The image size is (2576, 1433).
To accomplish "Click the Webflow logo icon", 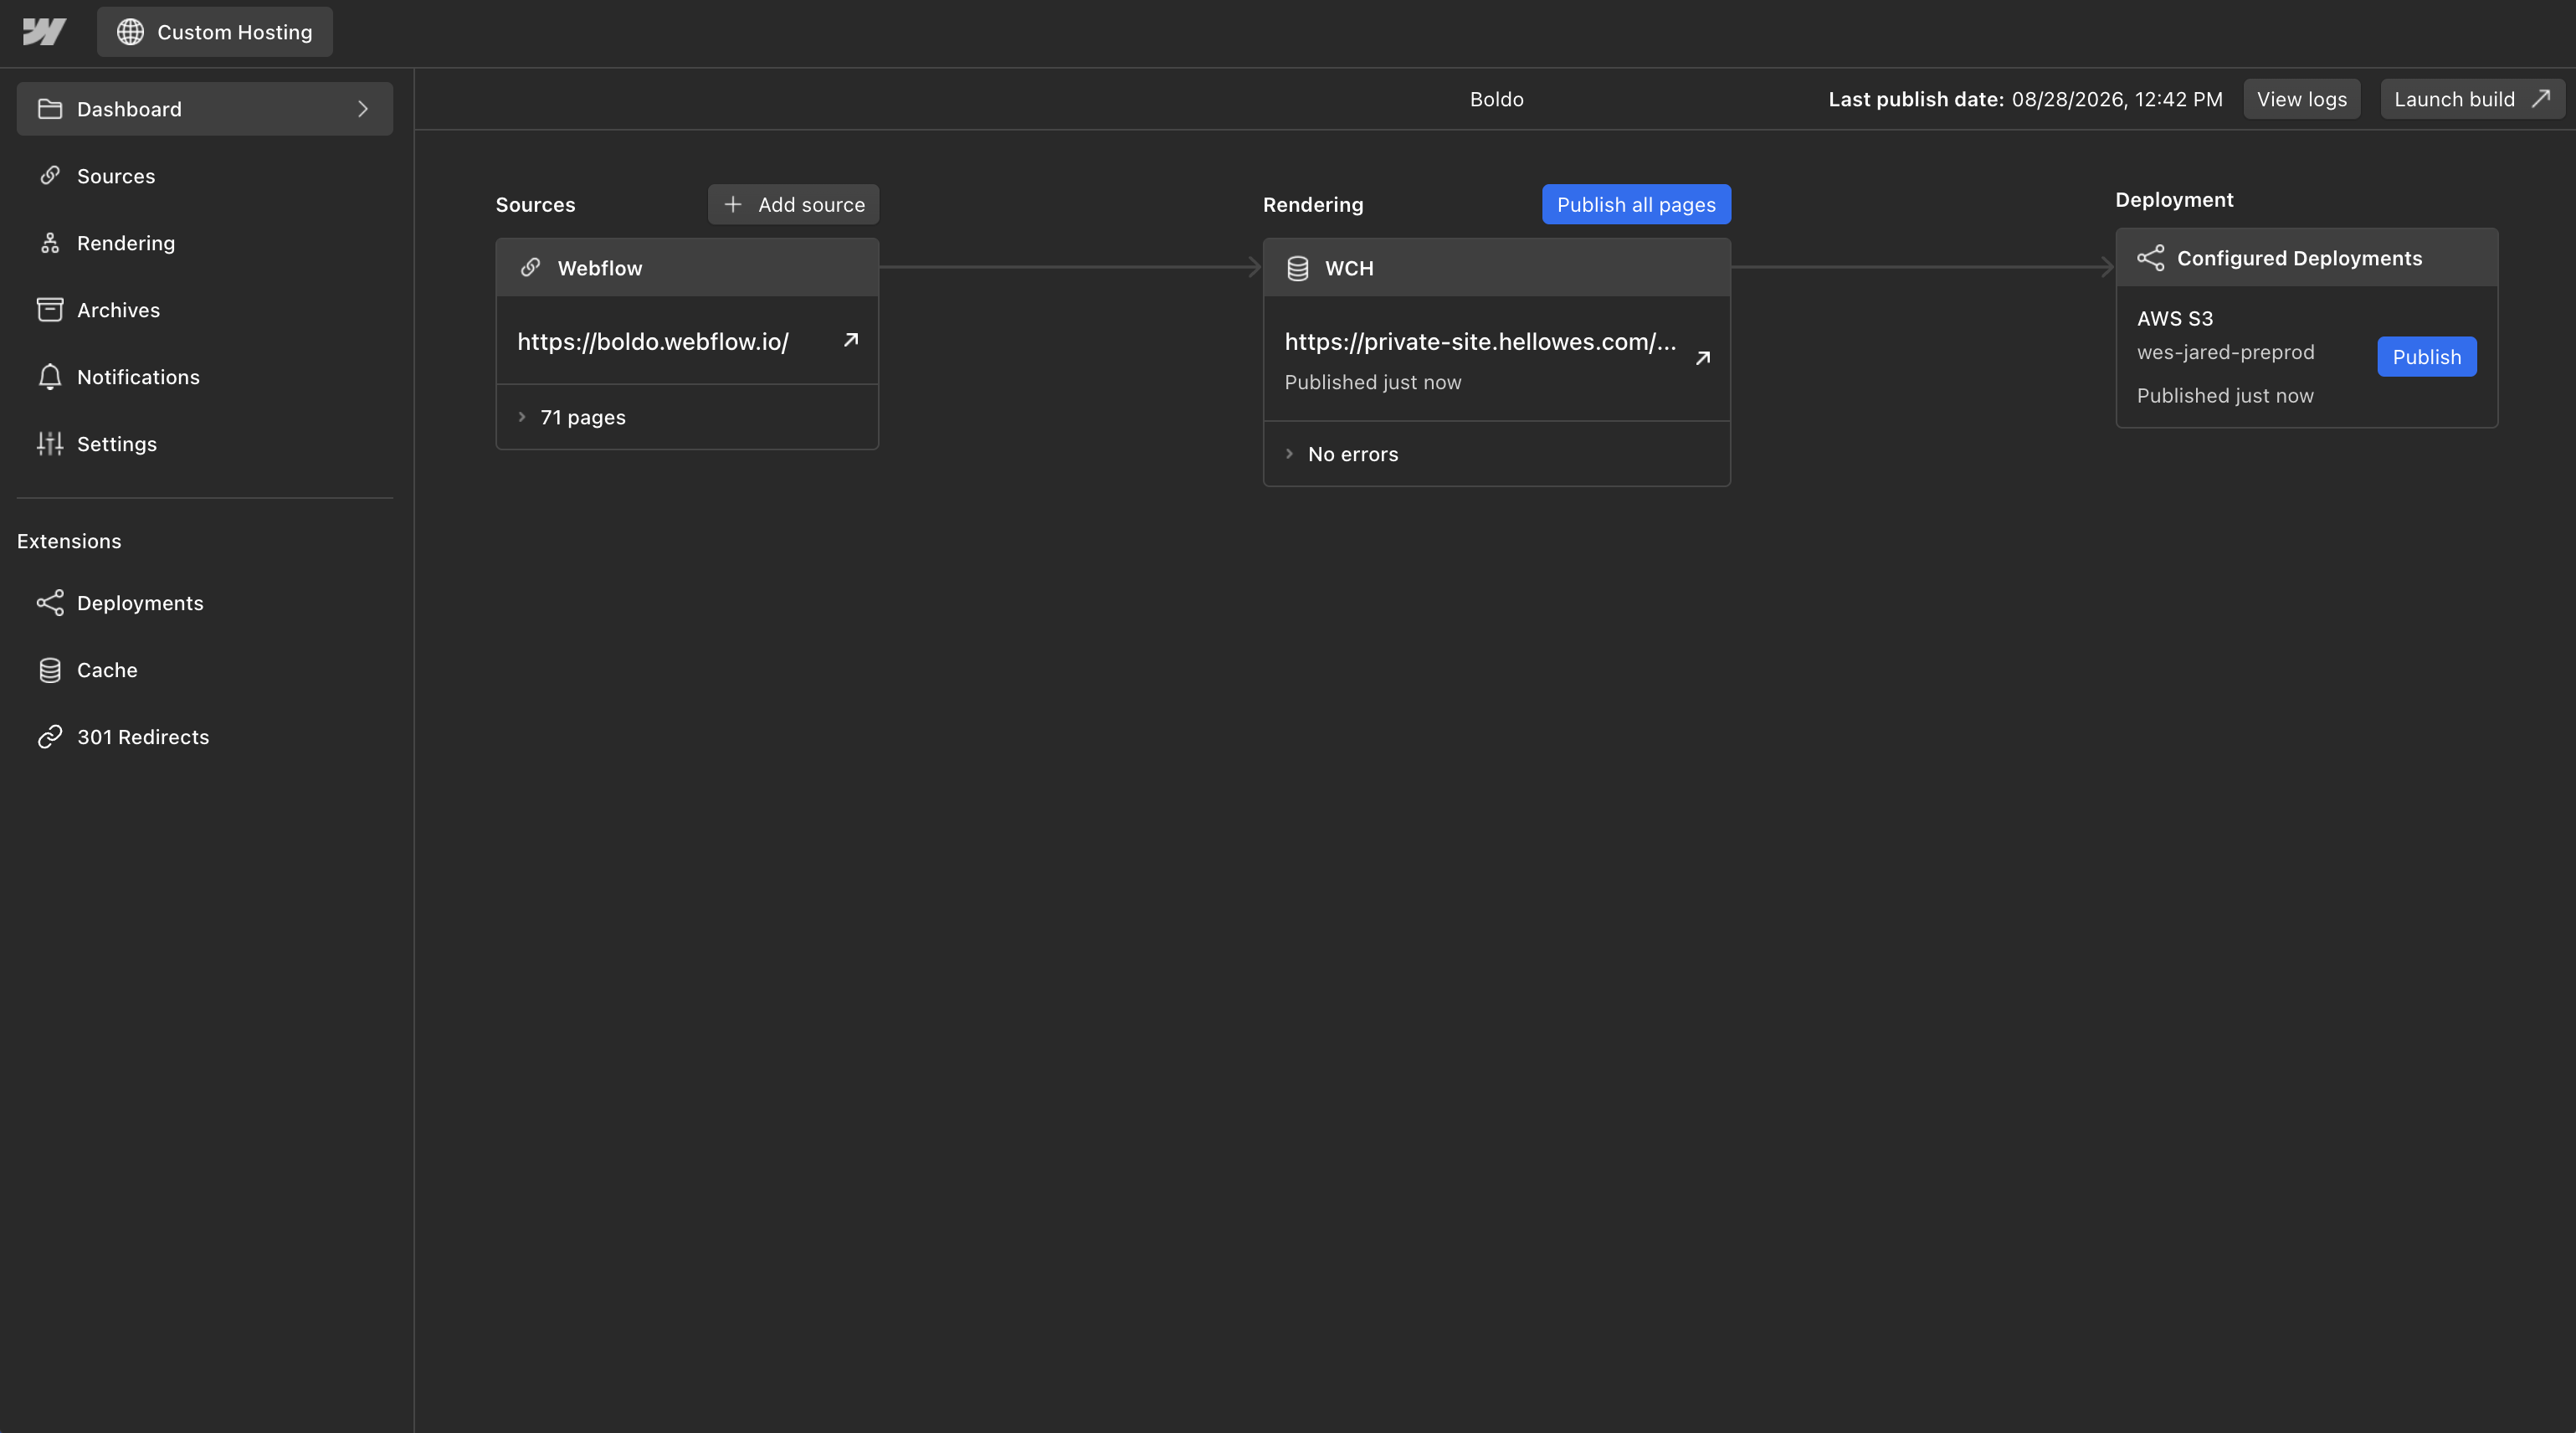I will (x=44, y=32).
